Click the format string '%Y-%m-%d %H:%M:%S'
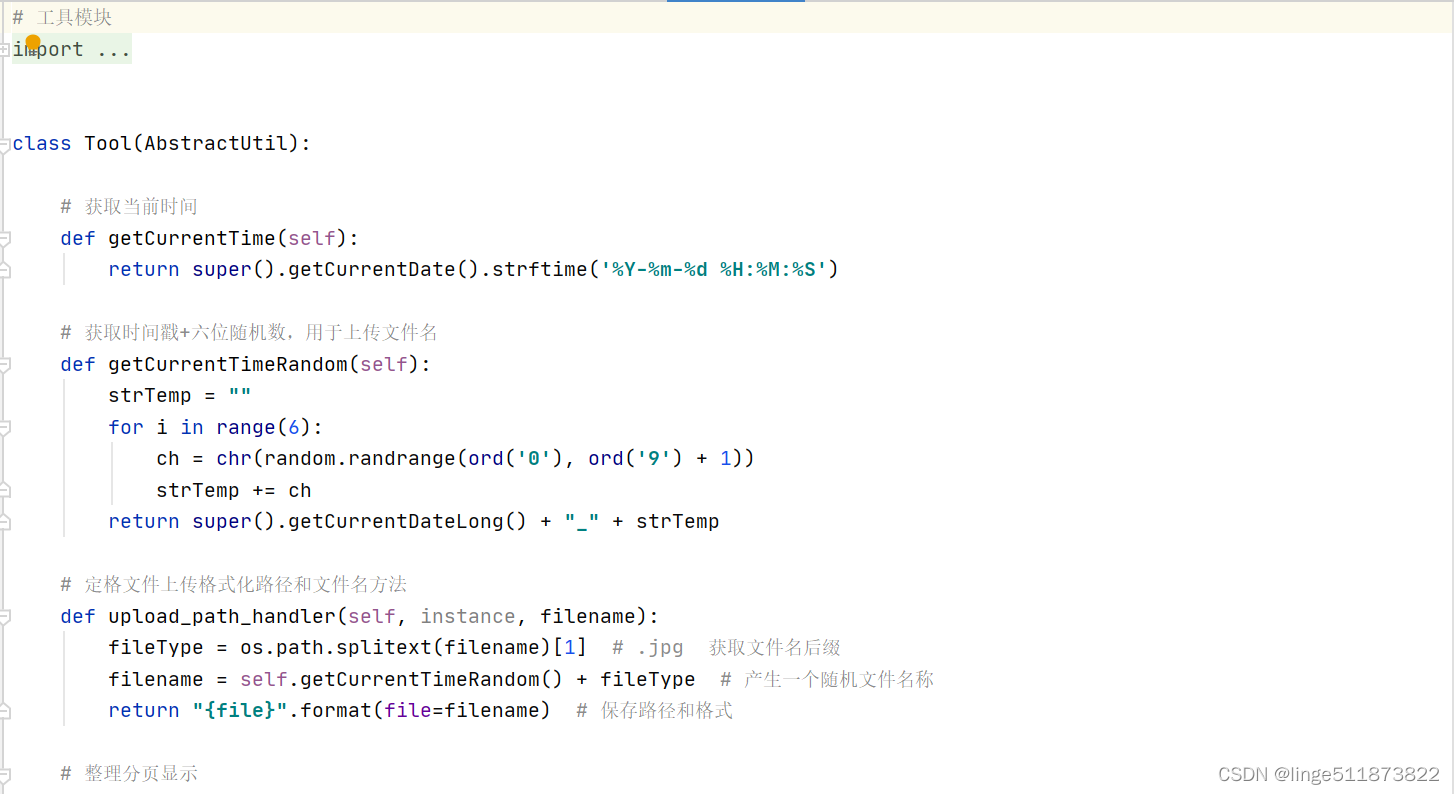 click(714, 269)
